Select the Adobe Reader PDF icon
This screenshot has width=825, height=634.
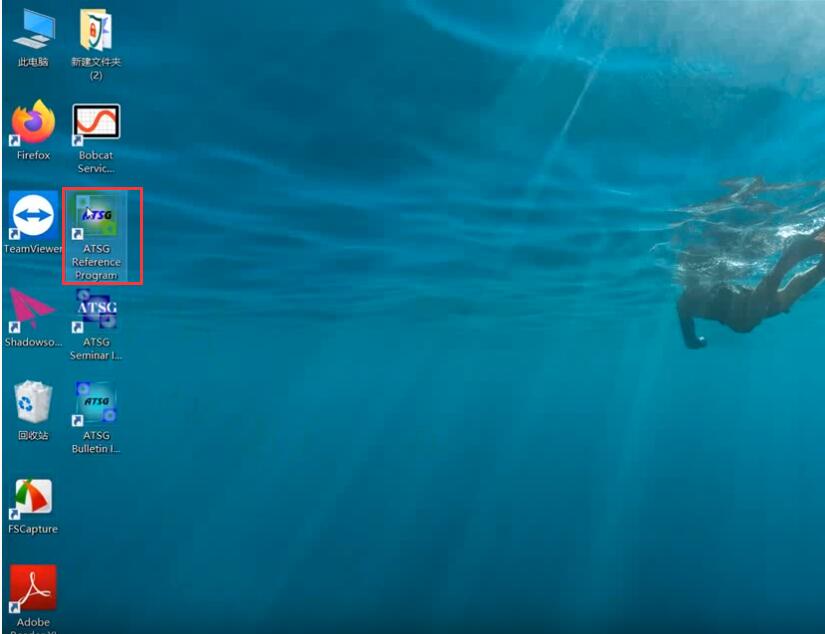pos(33,589)
